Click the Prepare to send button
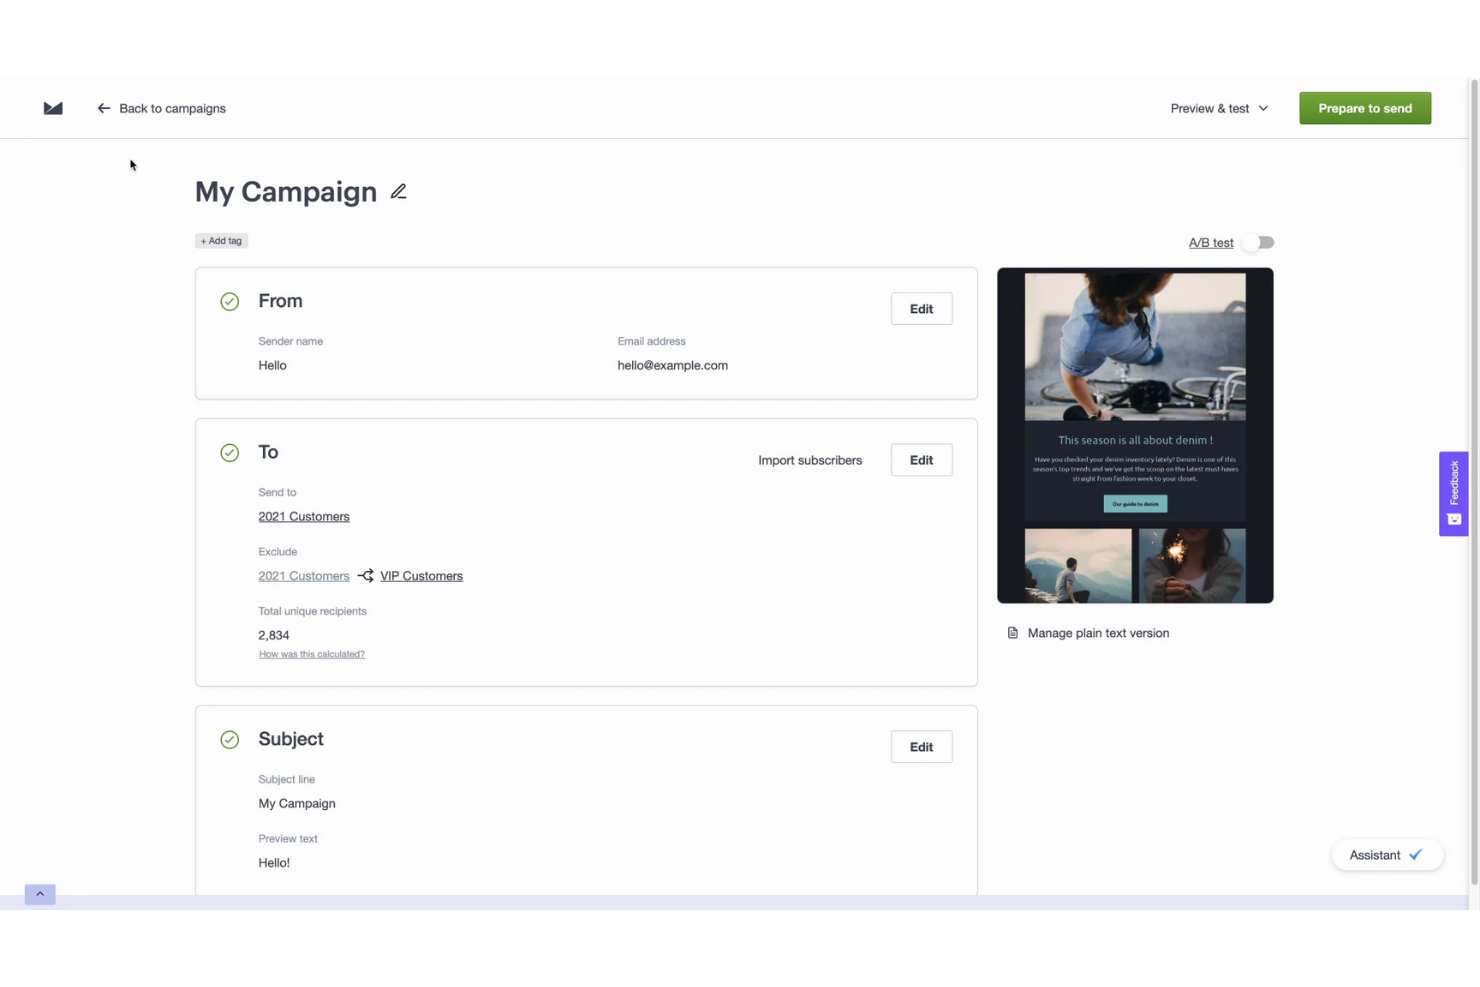The image size is (1480, 987). pyautogui.click(x=1364, y=108)
